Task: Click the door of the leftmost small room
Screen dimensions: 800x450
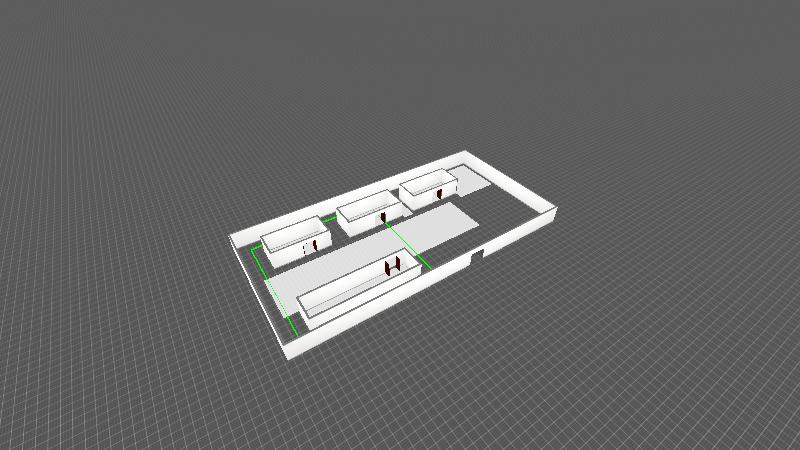Action: (311, 246)
